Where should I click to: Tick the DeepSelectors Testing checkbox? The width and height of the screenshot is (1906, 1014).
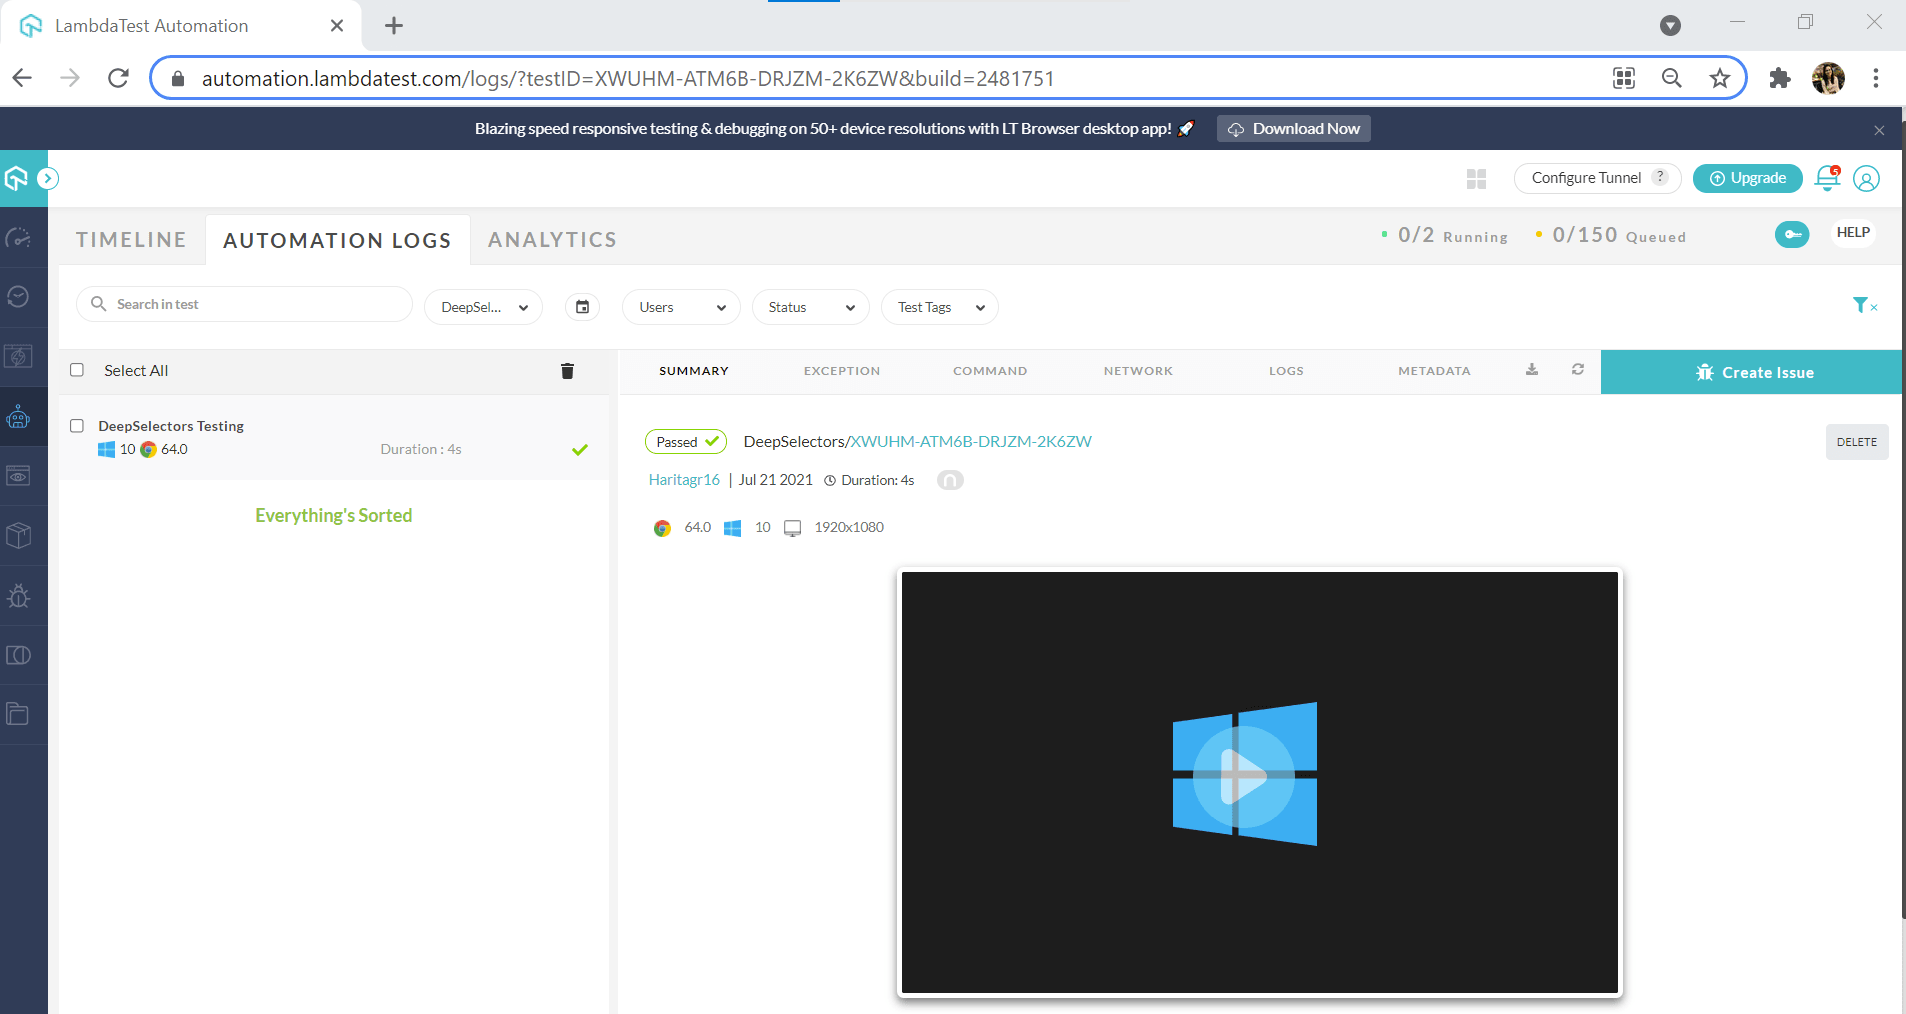point(77,426)
